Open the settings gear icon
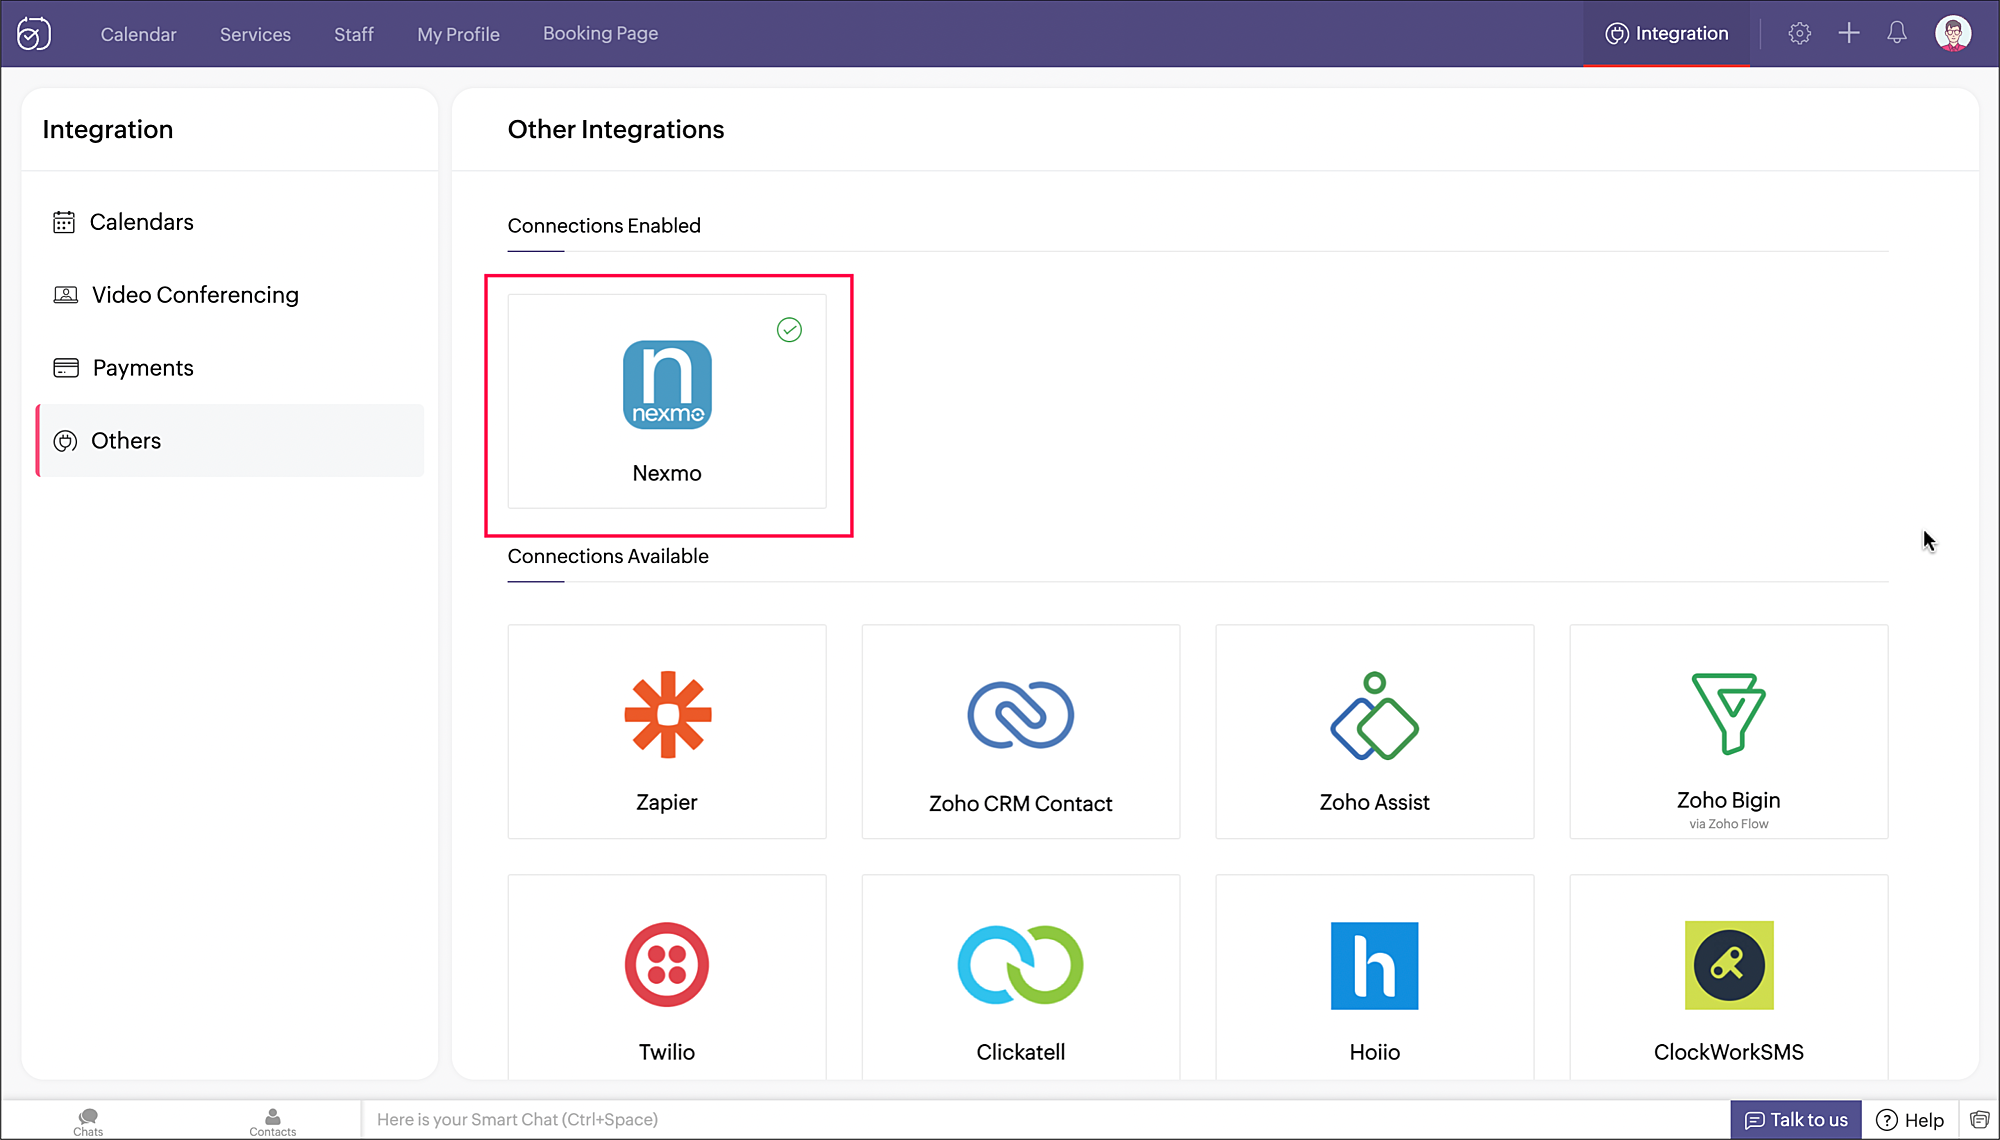The image size is (2000, 1140). (1799, 33)
